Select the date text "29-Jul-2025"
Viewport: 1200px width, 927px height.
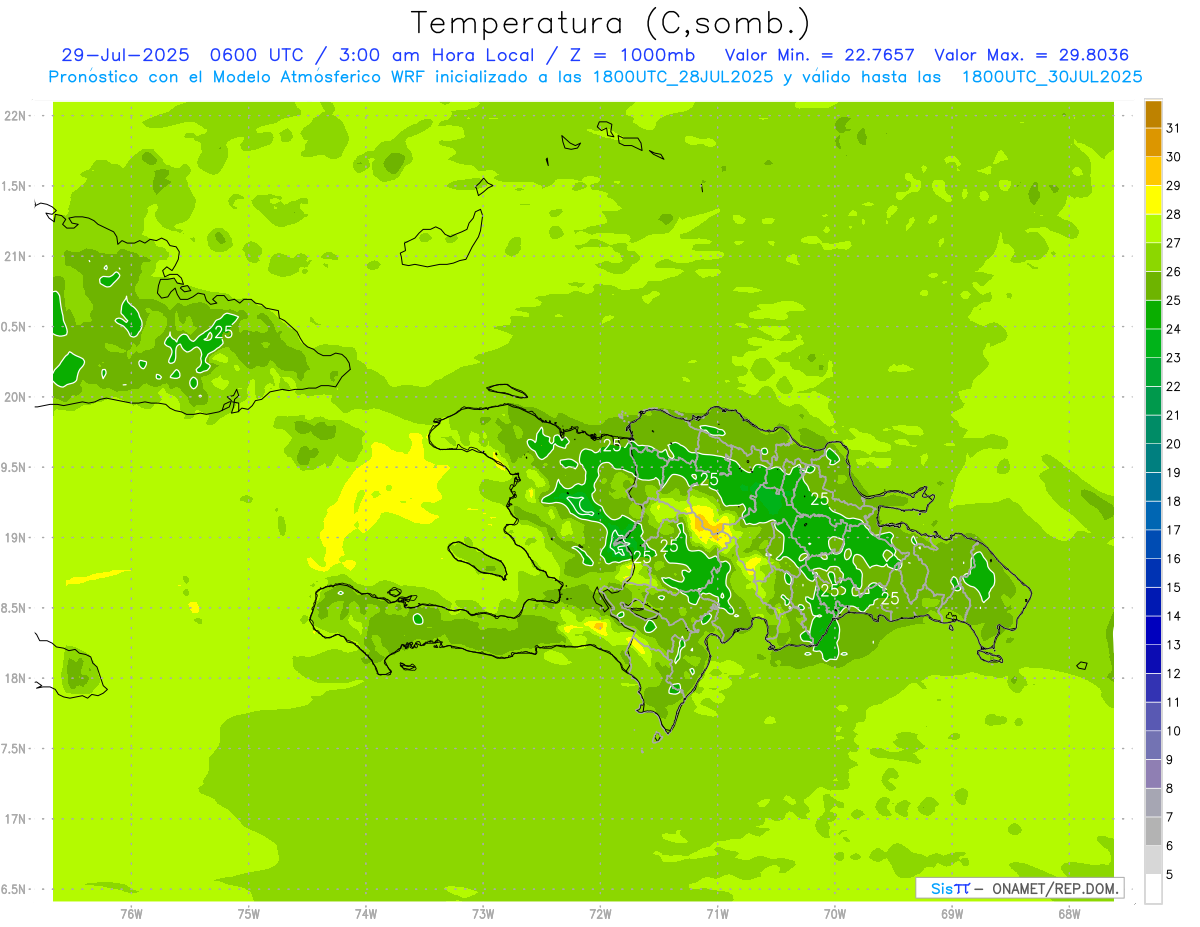click(125, 55)
